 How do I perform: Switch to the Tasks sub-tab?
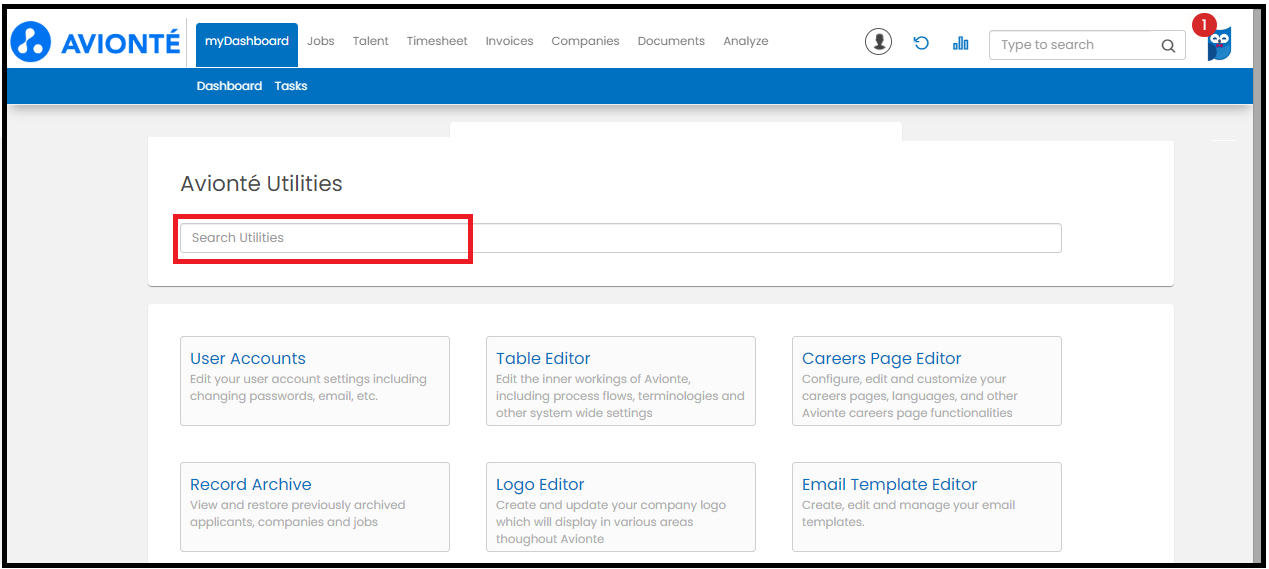coord(291,86)
